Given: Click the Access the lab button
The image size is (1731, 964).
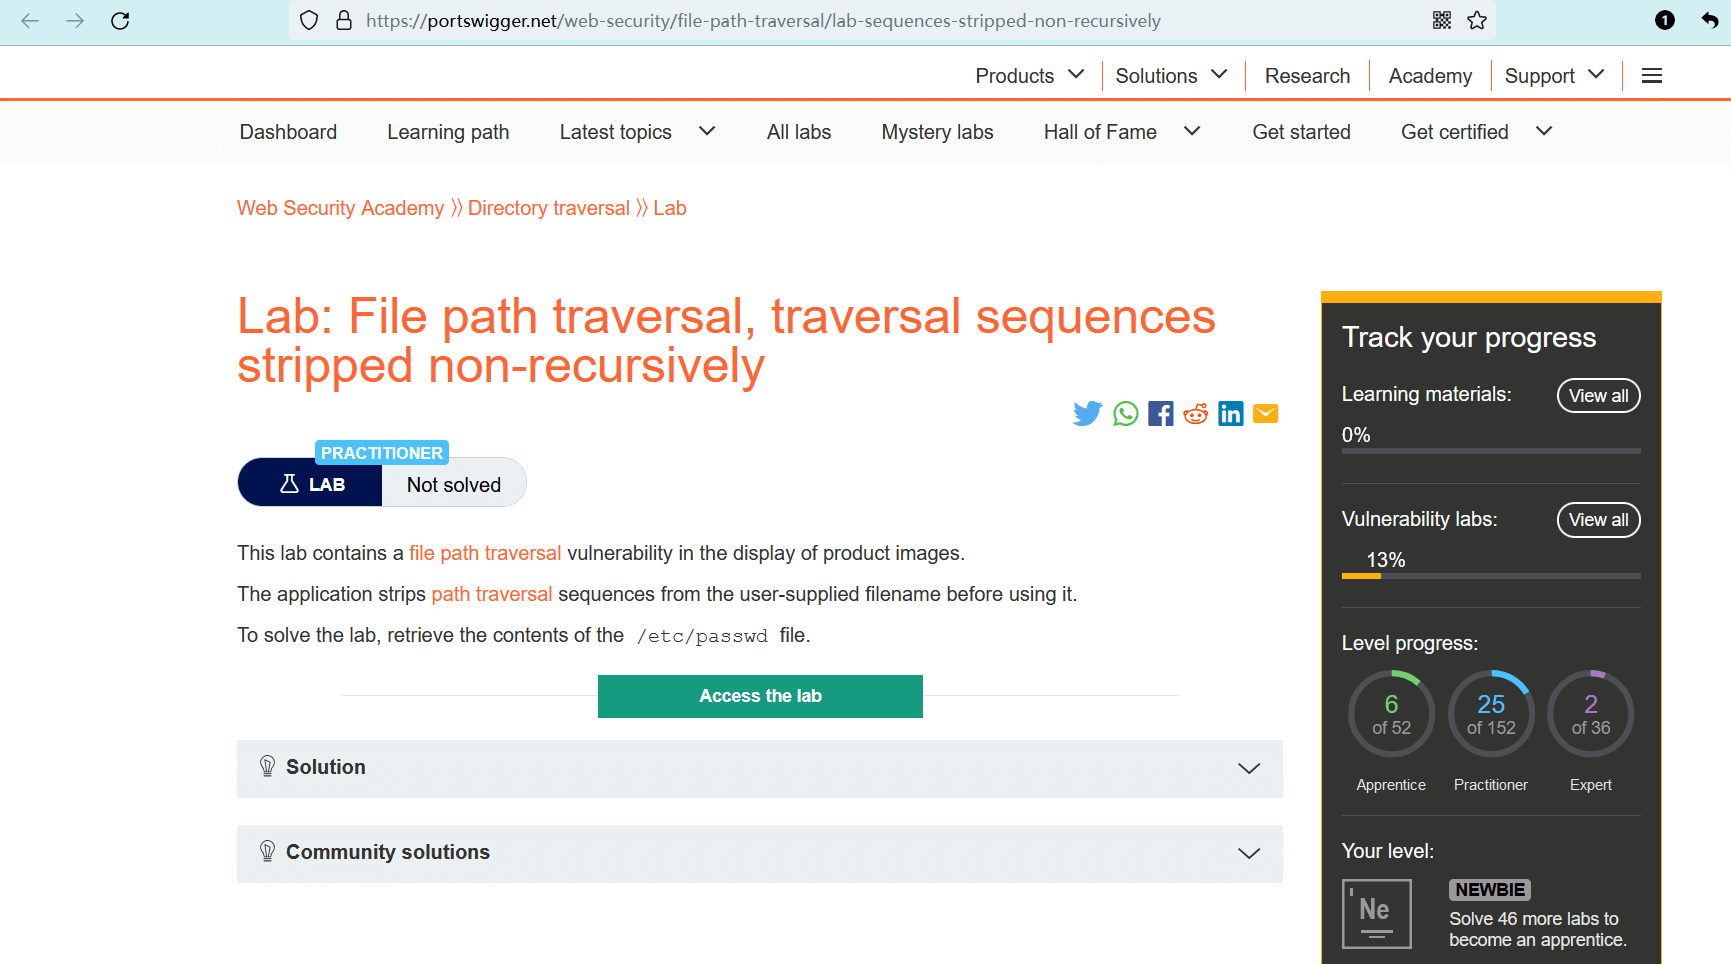Looking at the screenshot, I should click(x=760, y=696).
